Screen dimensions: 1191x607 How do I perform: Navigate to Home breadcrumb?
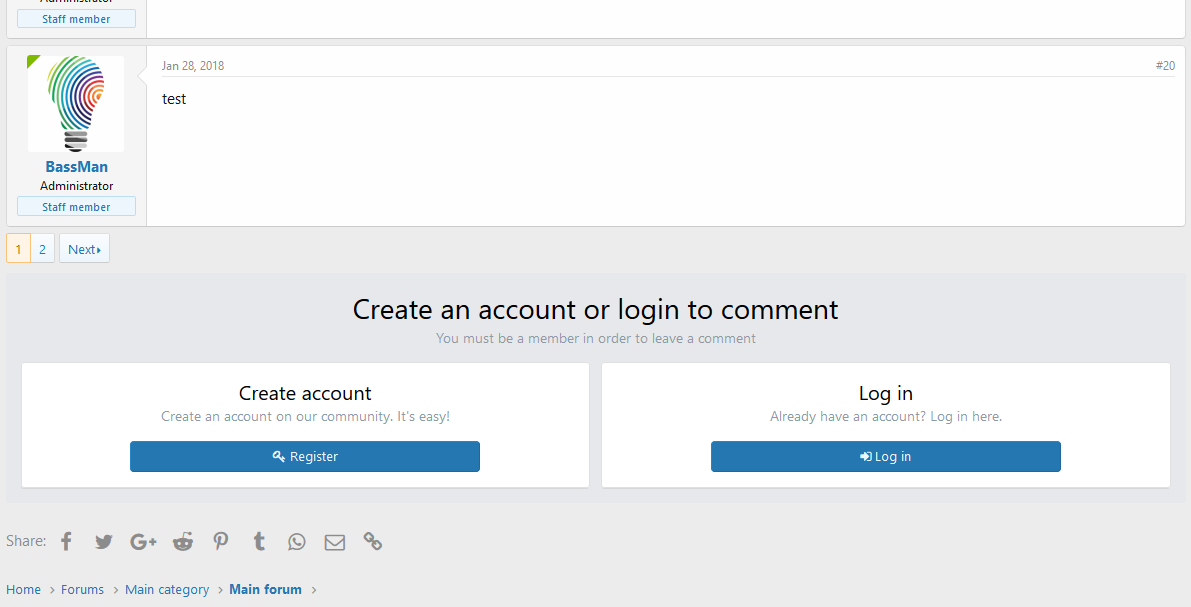(24, 590)
